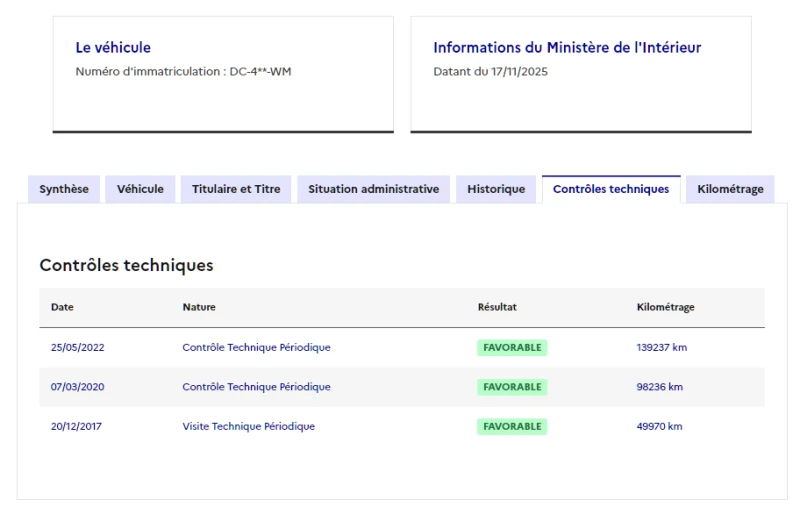
Task: Click the registration number DC-4**-WM text
Action: click(x=258, y=72)
